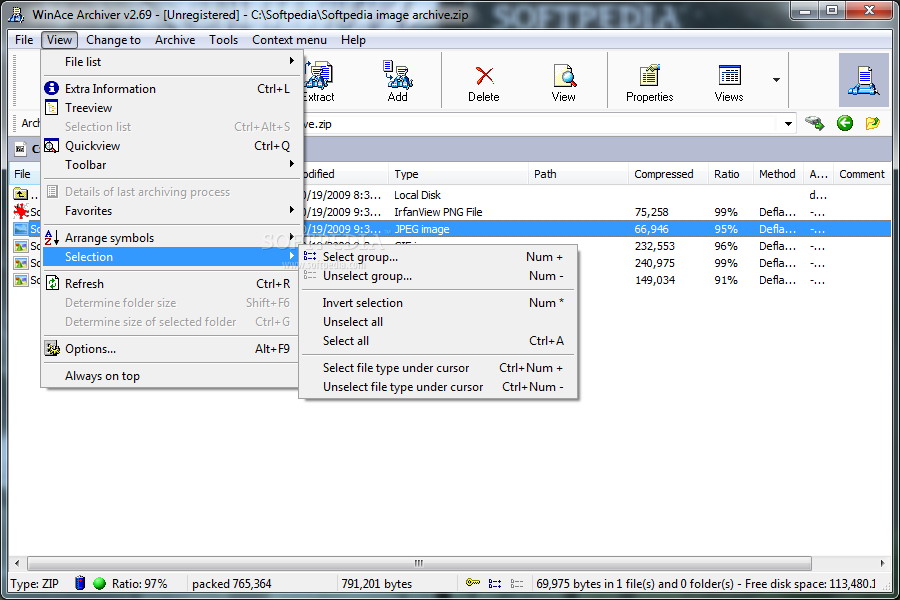The height and width of the screenshot is (600, 900).
Task: Click the green back arrow icon
Action: point(844,123)
